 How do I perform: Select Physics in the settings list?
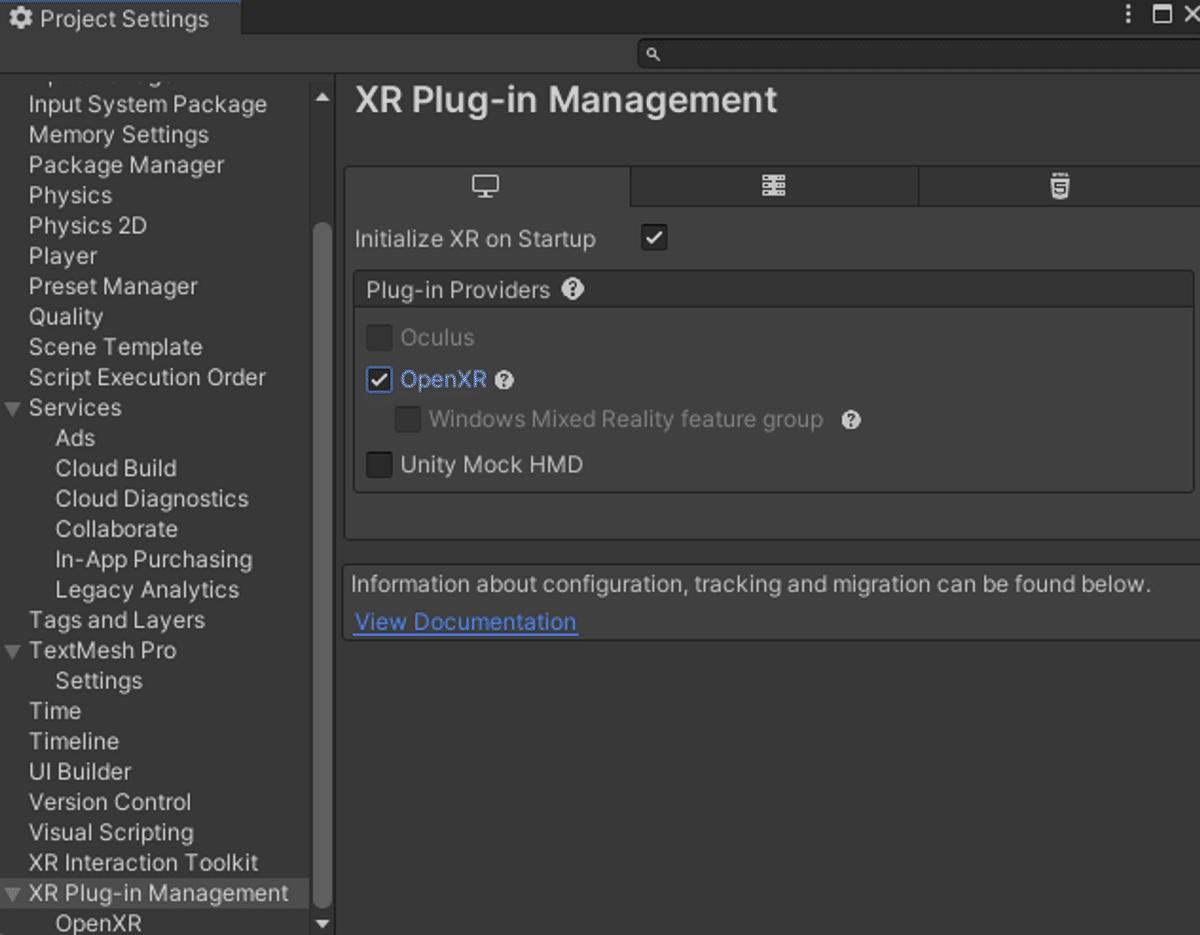pyautogui.click(x=70, y=195)
